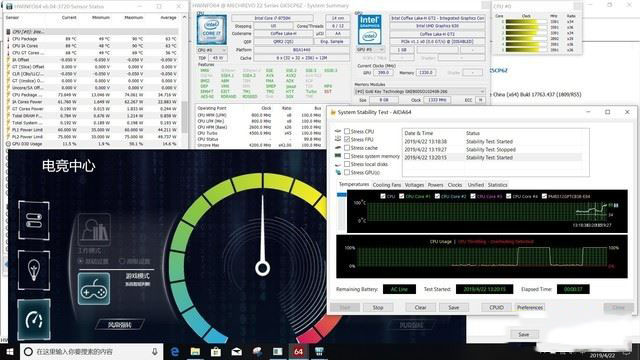Viewport: 640px width, 360px height.
Task: Open Microsoft Store from taskbar
Action: (x=216, y=351)
